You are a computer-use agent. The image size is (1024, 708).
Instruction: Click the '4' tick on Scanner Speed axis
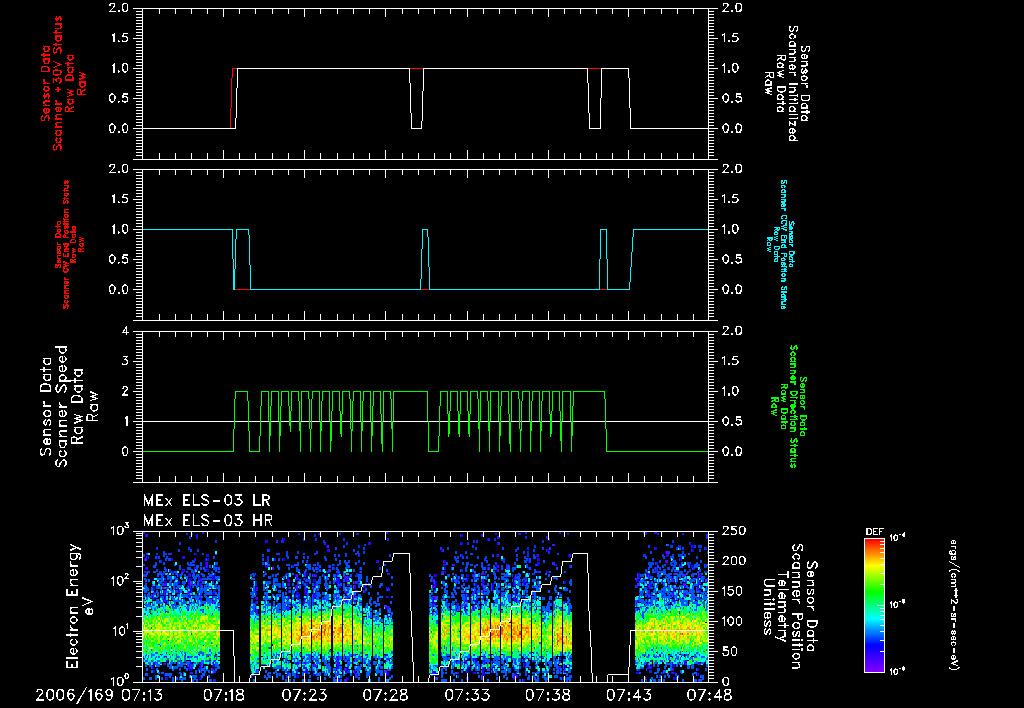[x=125, y=331]
